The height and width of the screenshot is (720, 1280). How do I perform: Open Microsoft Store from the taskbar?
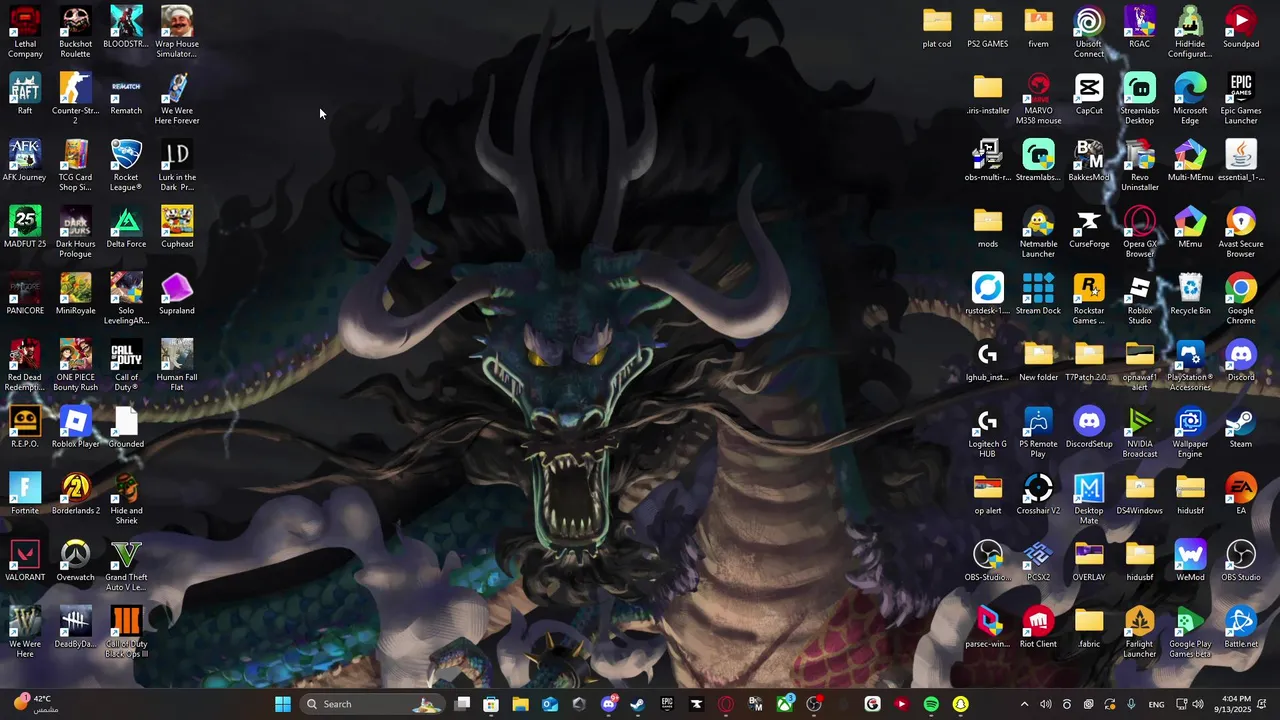coord(491,704)
